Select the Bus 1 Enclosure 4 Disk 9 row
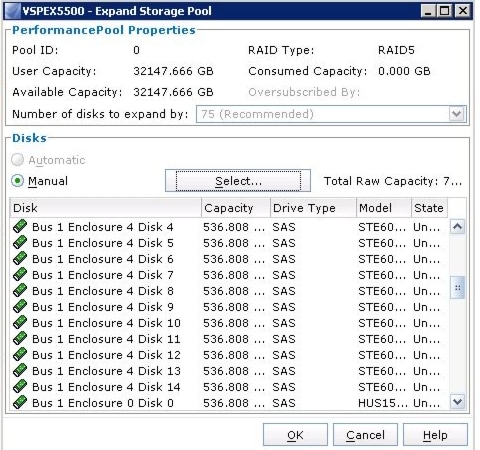Viewport: 480px width, 450px height. click(x=229, y=307)
